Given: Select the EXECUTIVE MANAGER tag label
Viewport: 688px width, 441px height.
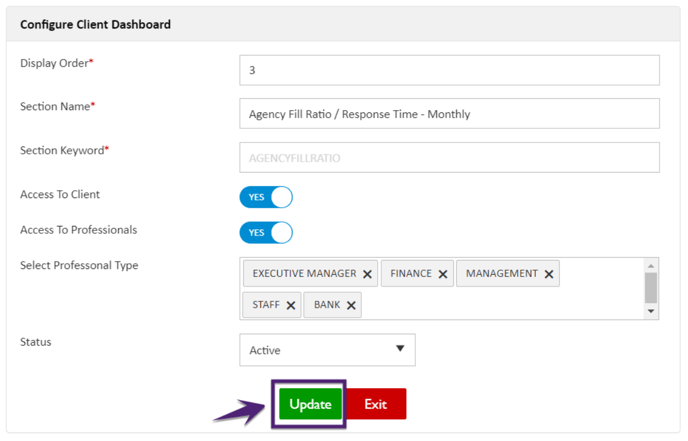Looking at the screenshot, I should (305, 274).
